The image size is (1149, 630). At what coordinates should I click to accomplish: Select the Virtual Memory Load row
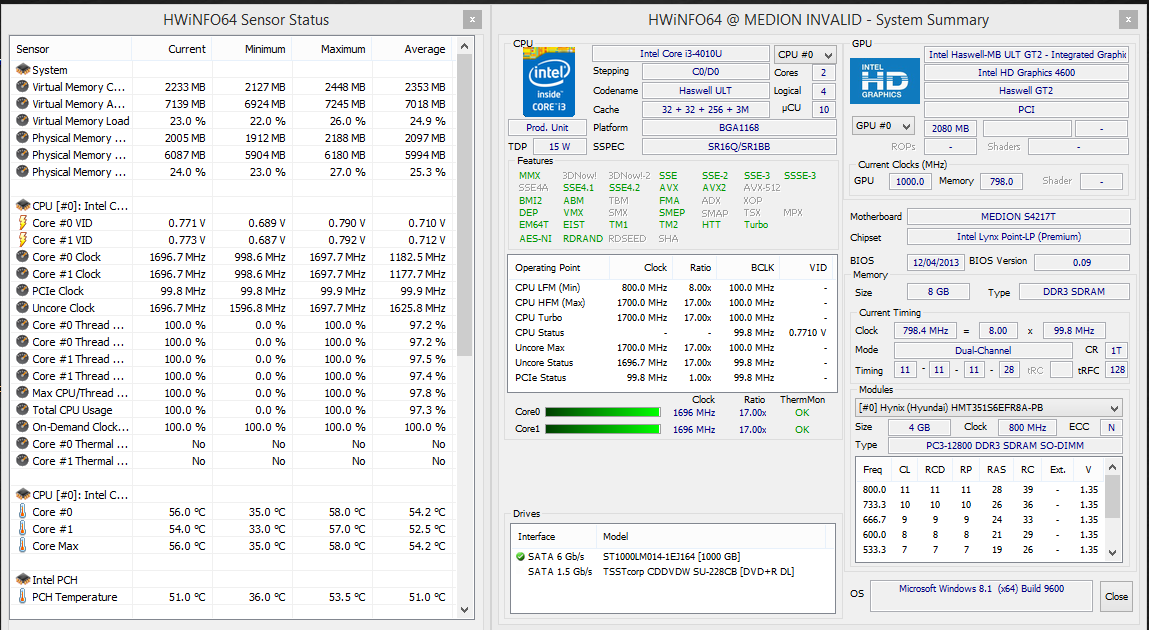[x=232, y=121]
